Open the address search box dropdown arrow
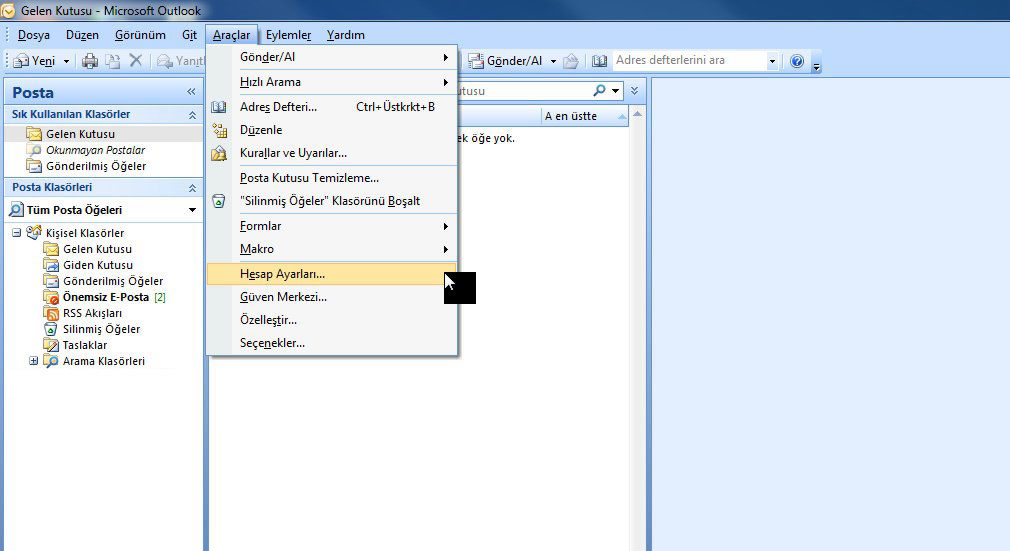 tap(772, 61)
